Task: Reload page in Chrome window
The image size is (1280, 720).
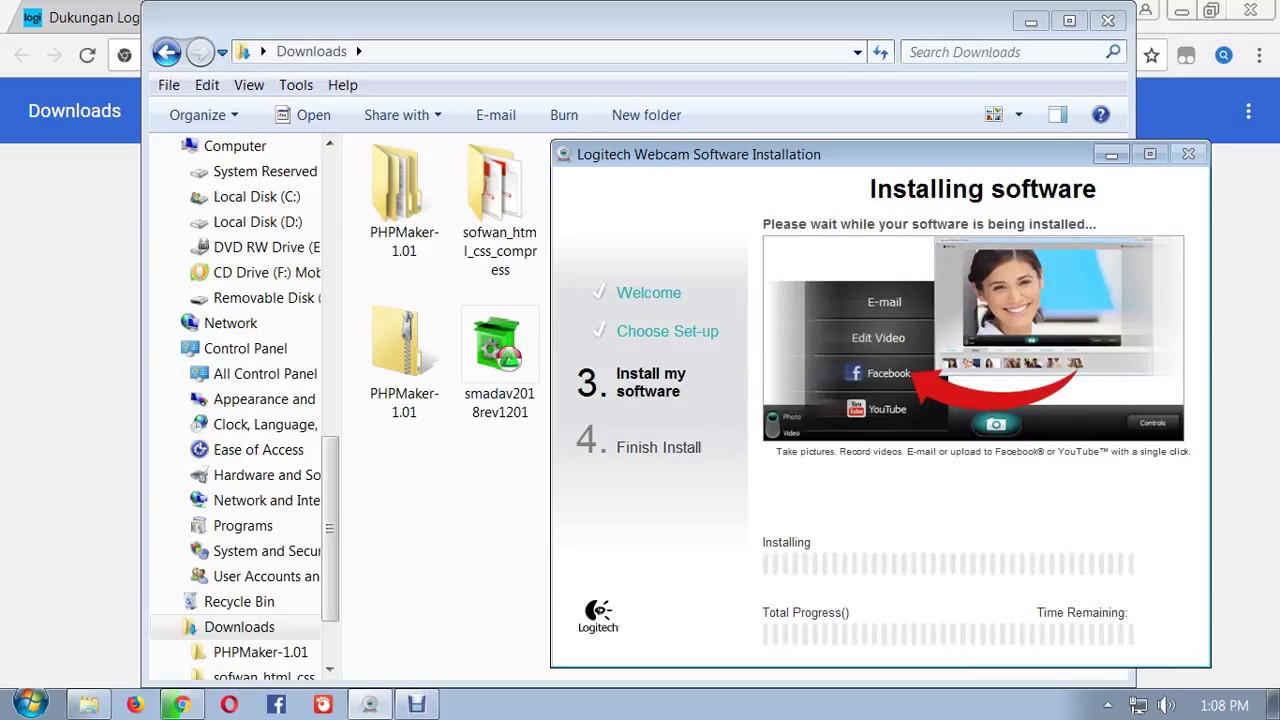Action: pos(87,55)
